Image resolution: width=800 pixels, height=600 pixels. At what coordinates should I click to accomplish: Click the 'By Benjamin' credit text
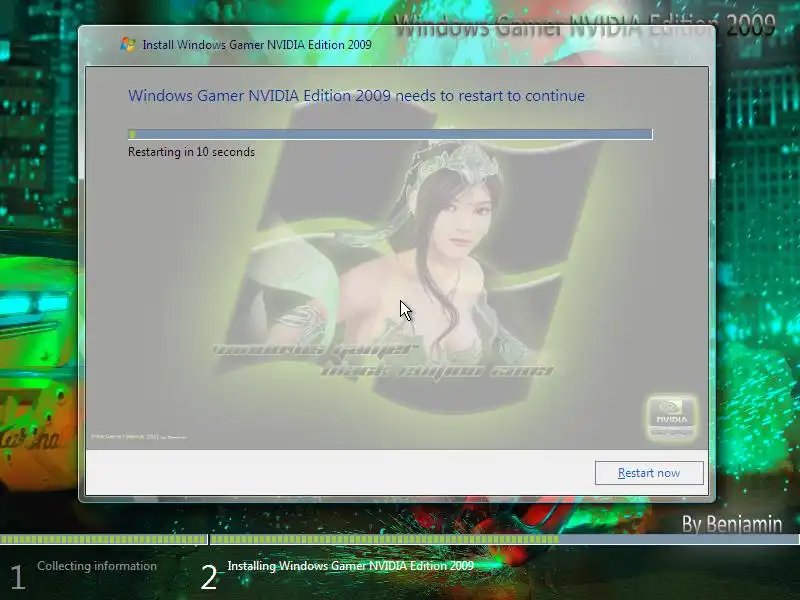(x=732, y=524)
